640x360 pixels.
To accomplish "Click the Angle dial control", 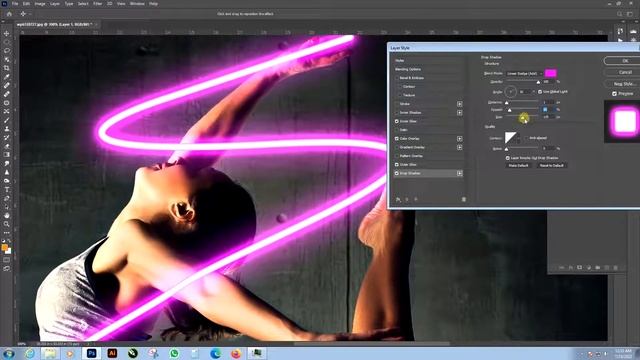I will (x=511, y=92).
